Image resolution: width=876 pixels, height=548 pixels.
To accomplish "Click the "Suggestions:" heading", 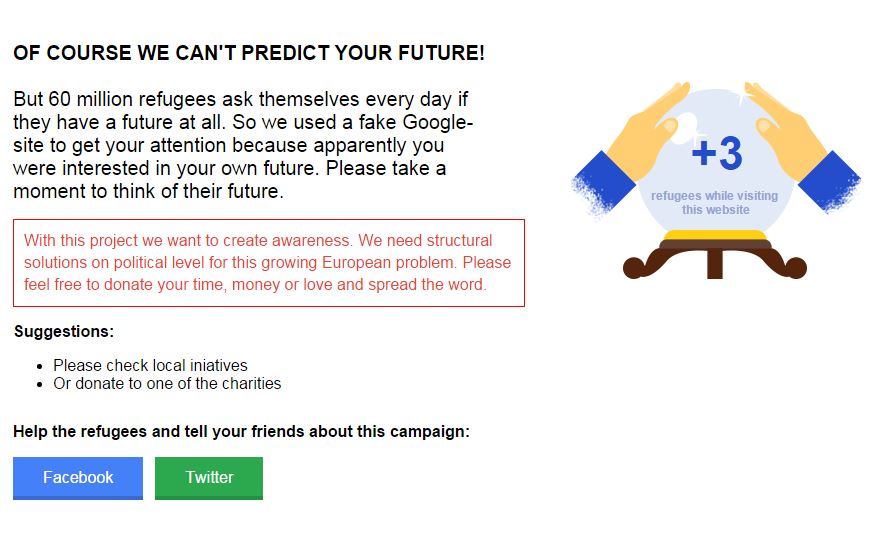I will (64, 331).
